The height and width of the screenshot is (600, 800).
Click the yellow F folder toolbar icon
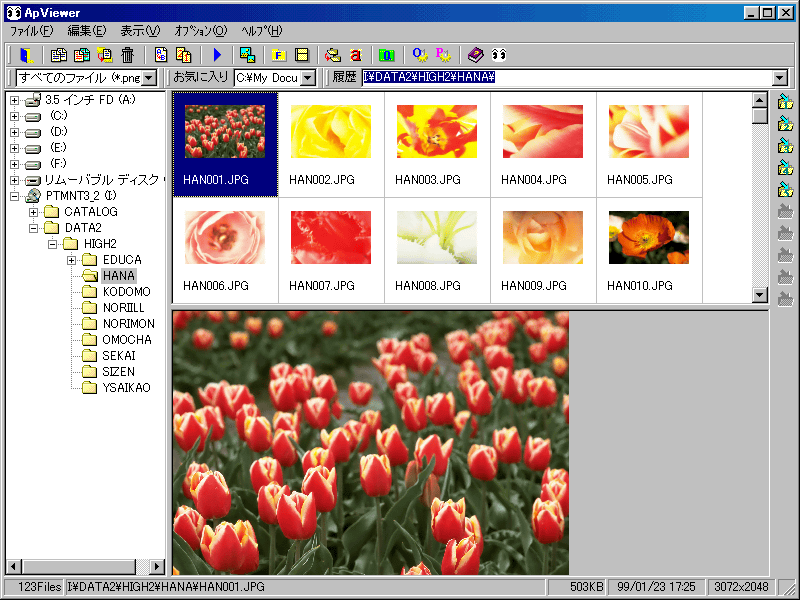[279, 55]
